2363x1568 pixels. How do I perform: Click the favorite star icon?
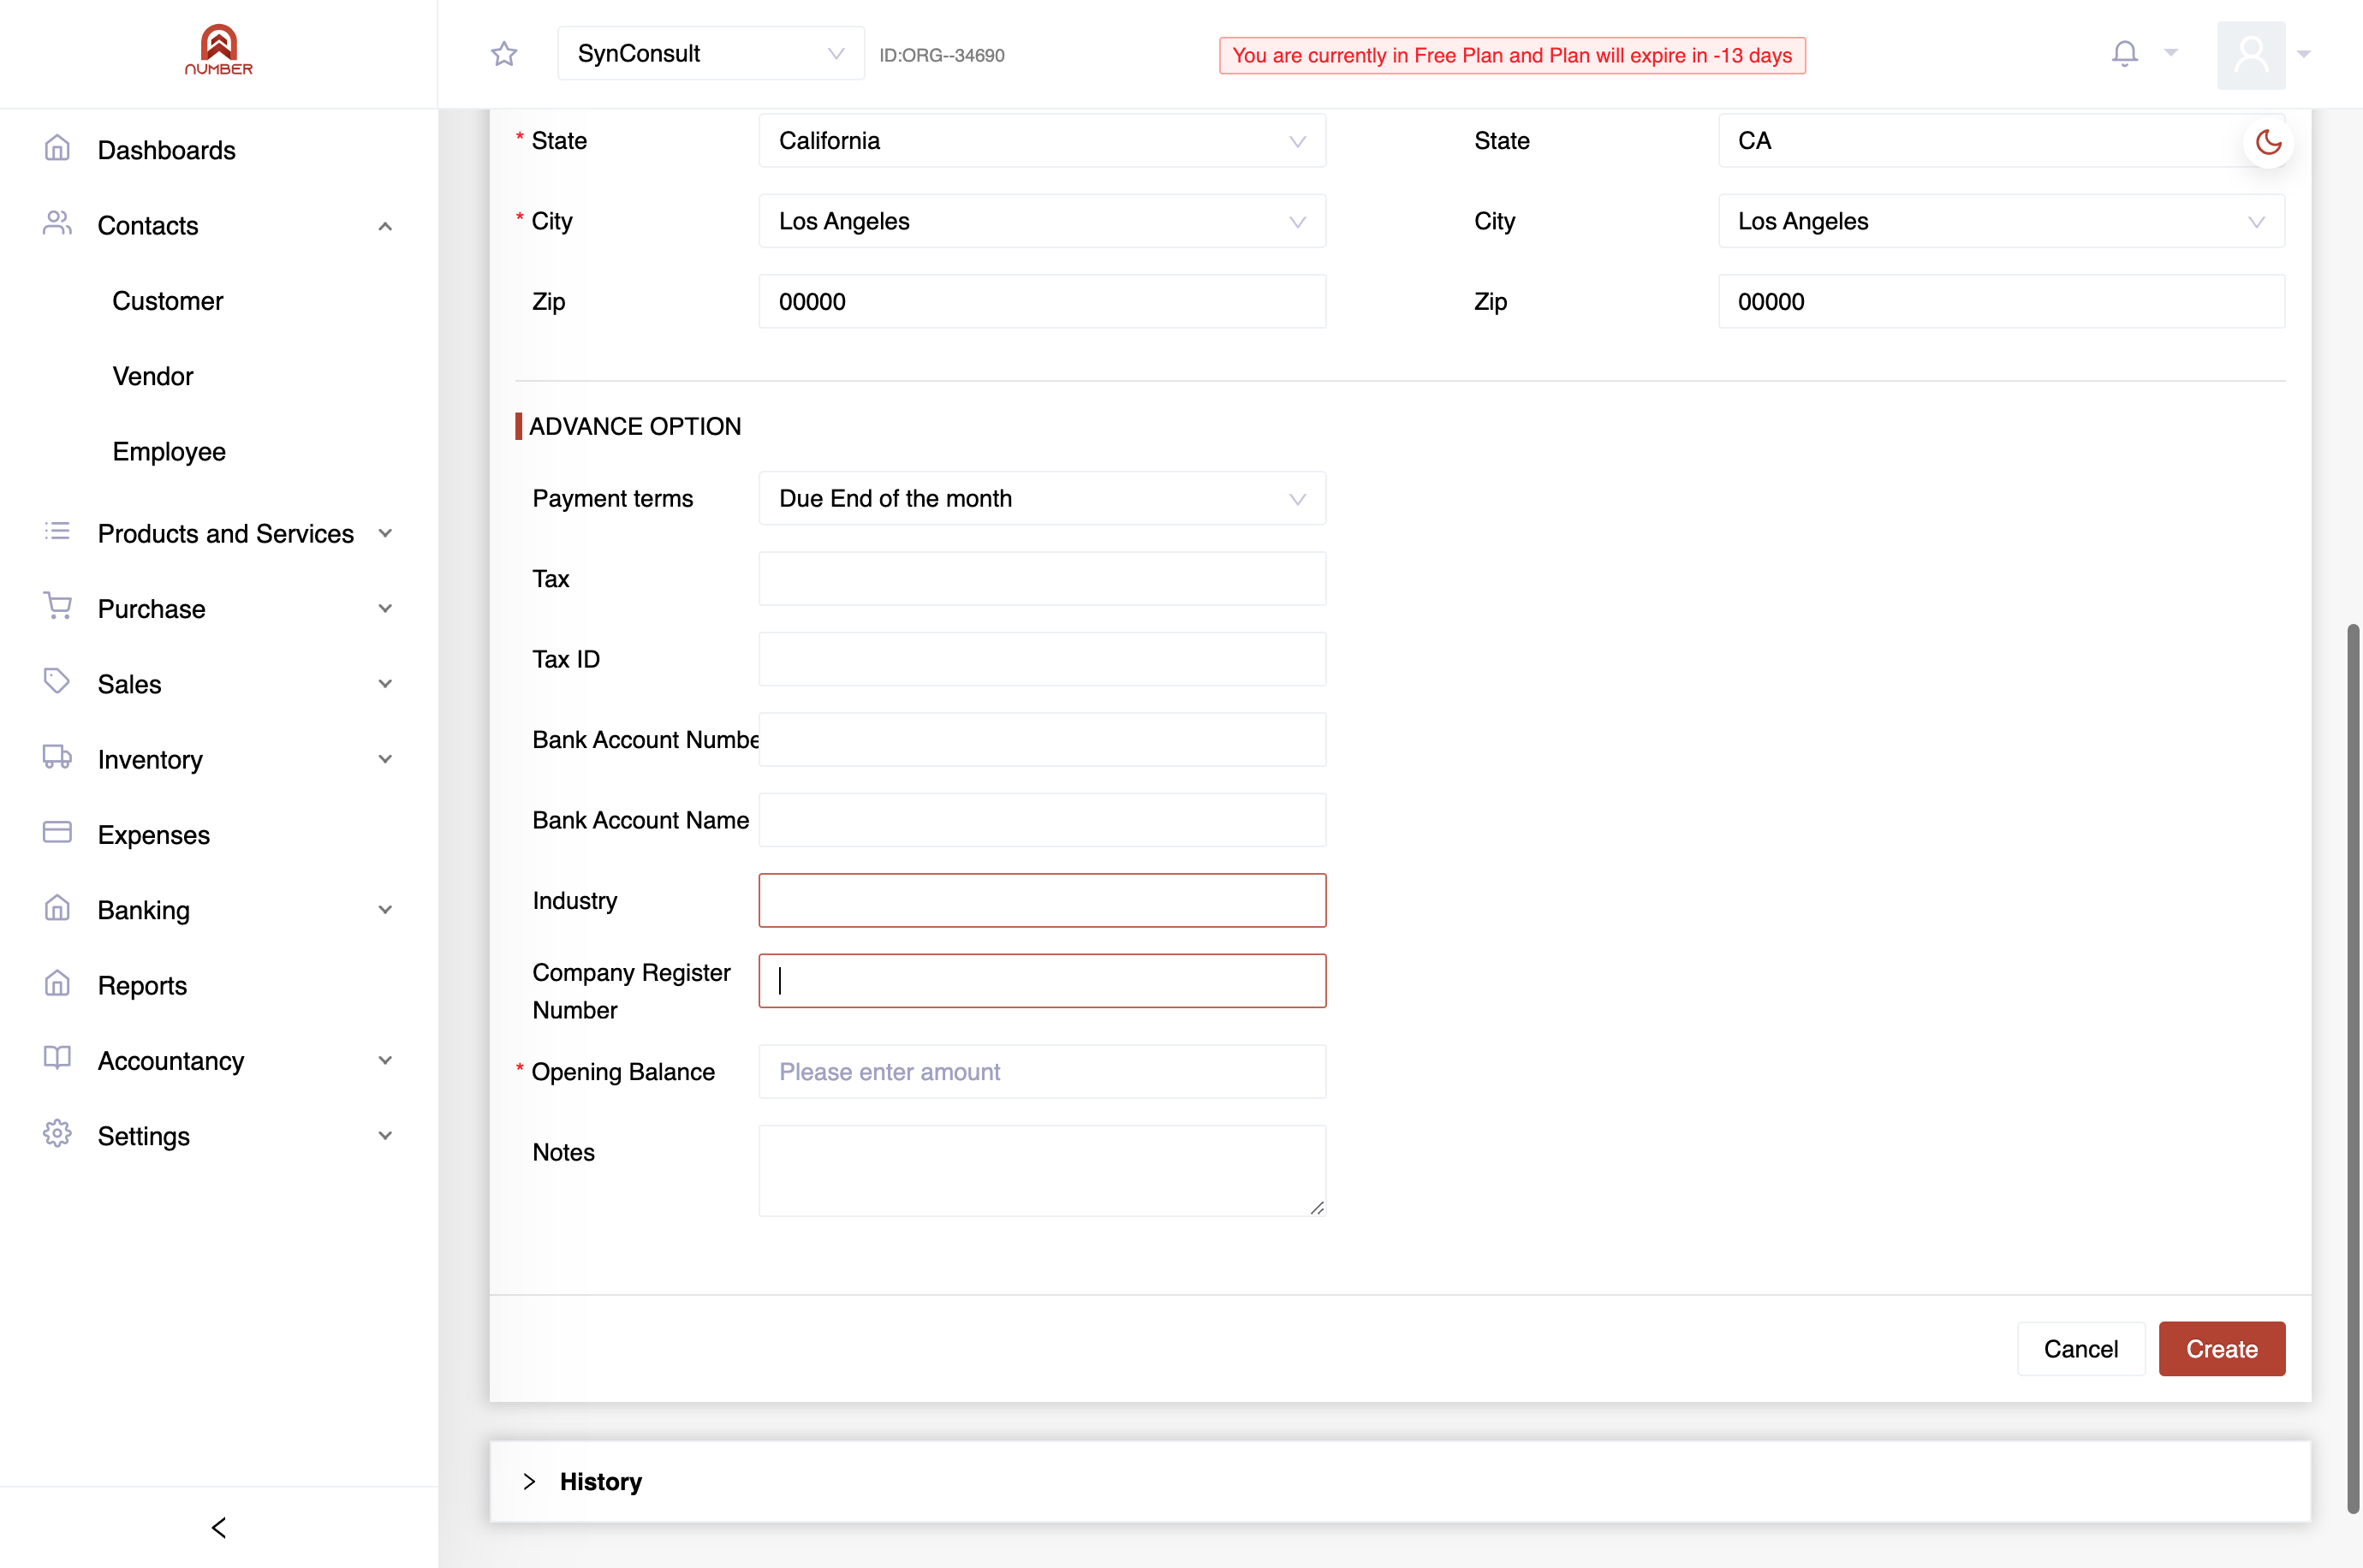(x=504, y=54)
